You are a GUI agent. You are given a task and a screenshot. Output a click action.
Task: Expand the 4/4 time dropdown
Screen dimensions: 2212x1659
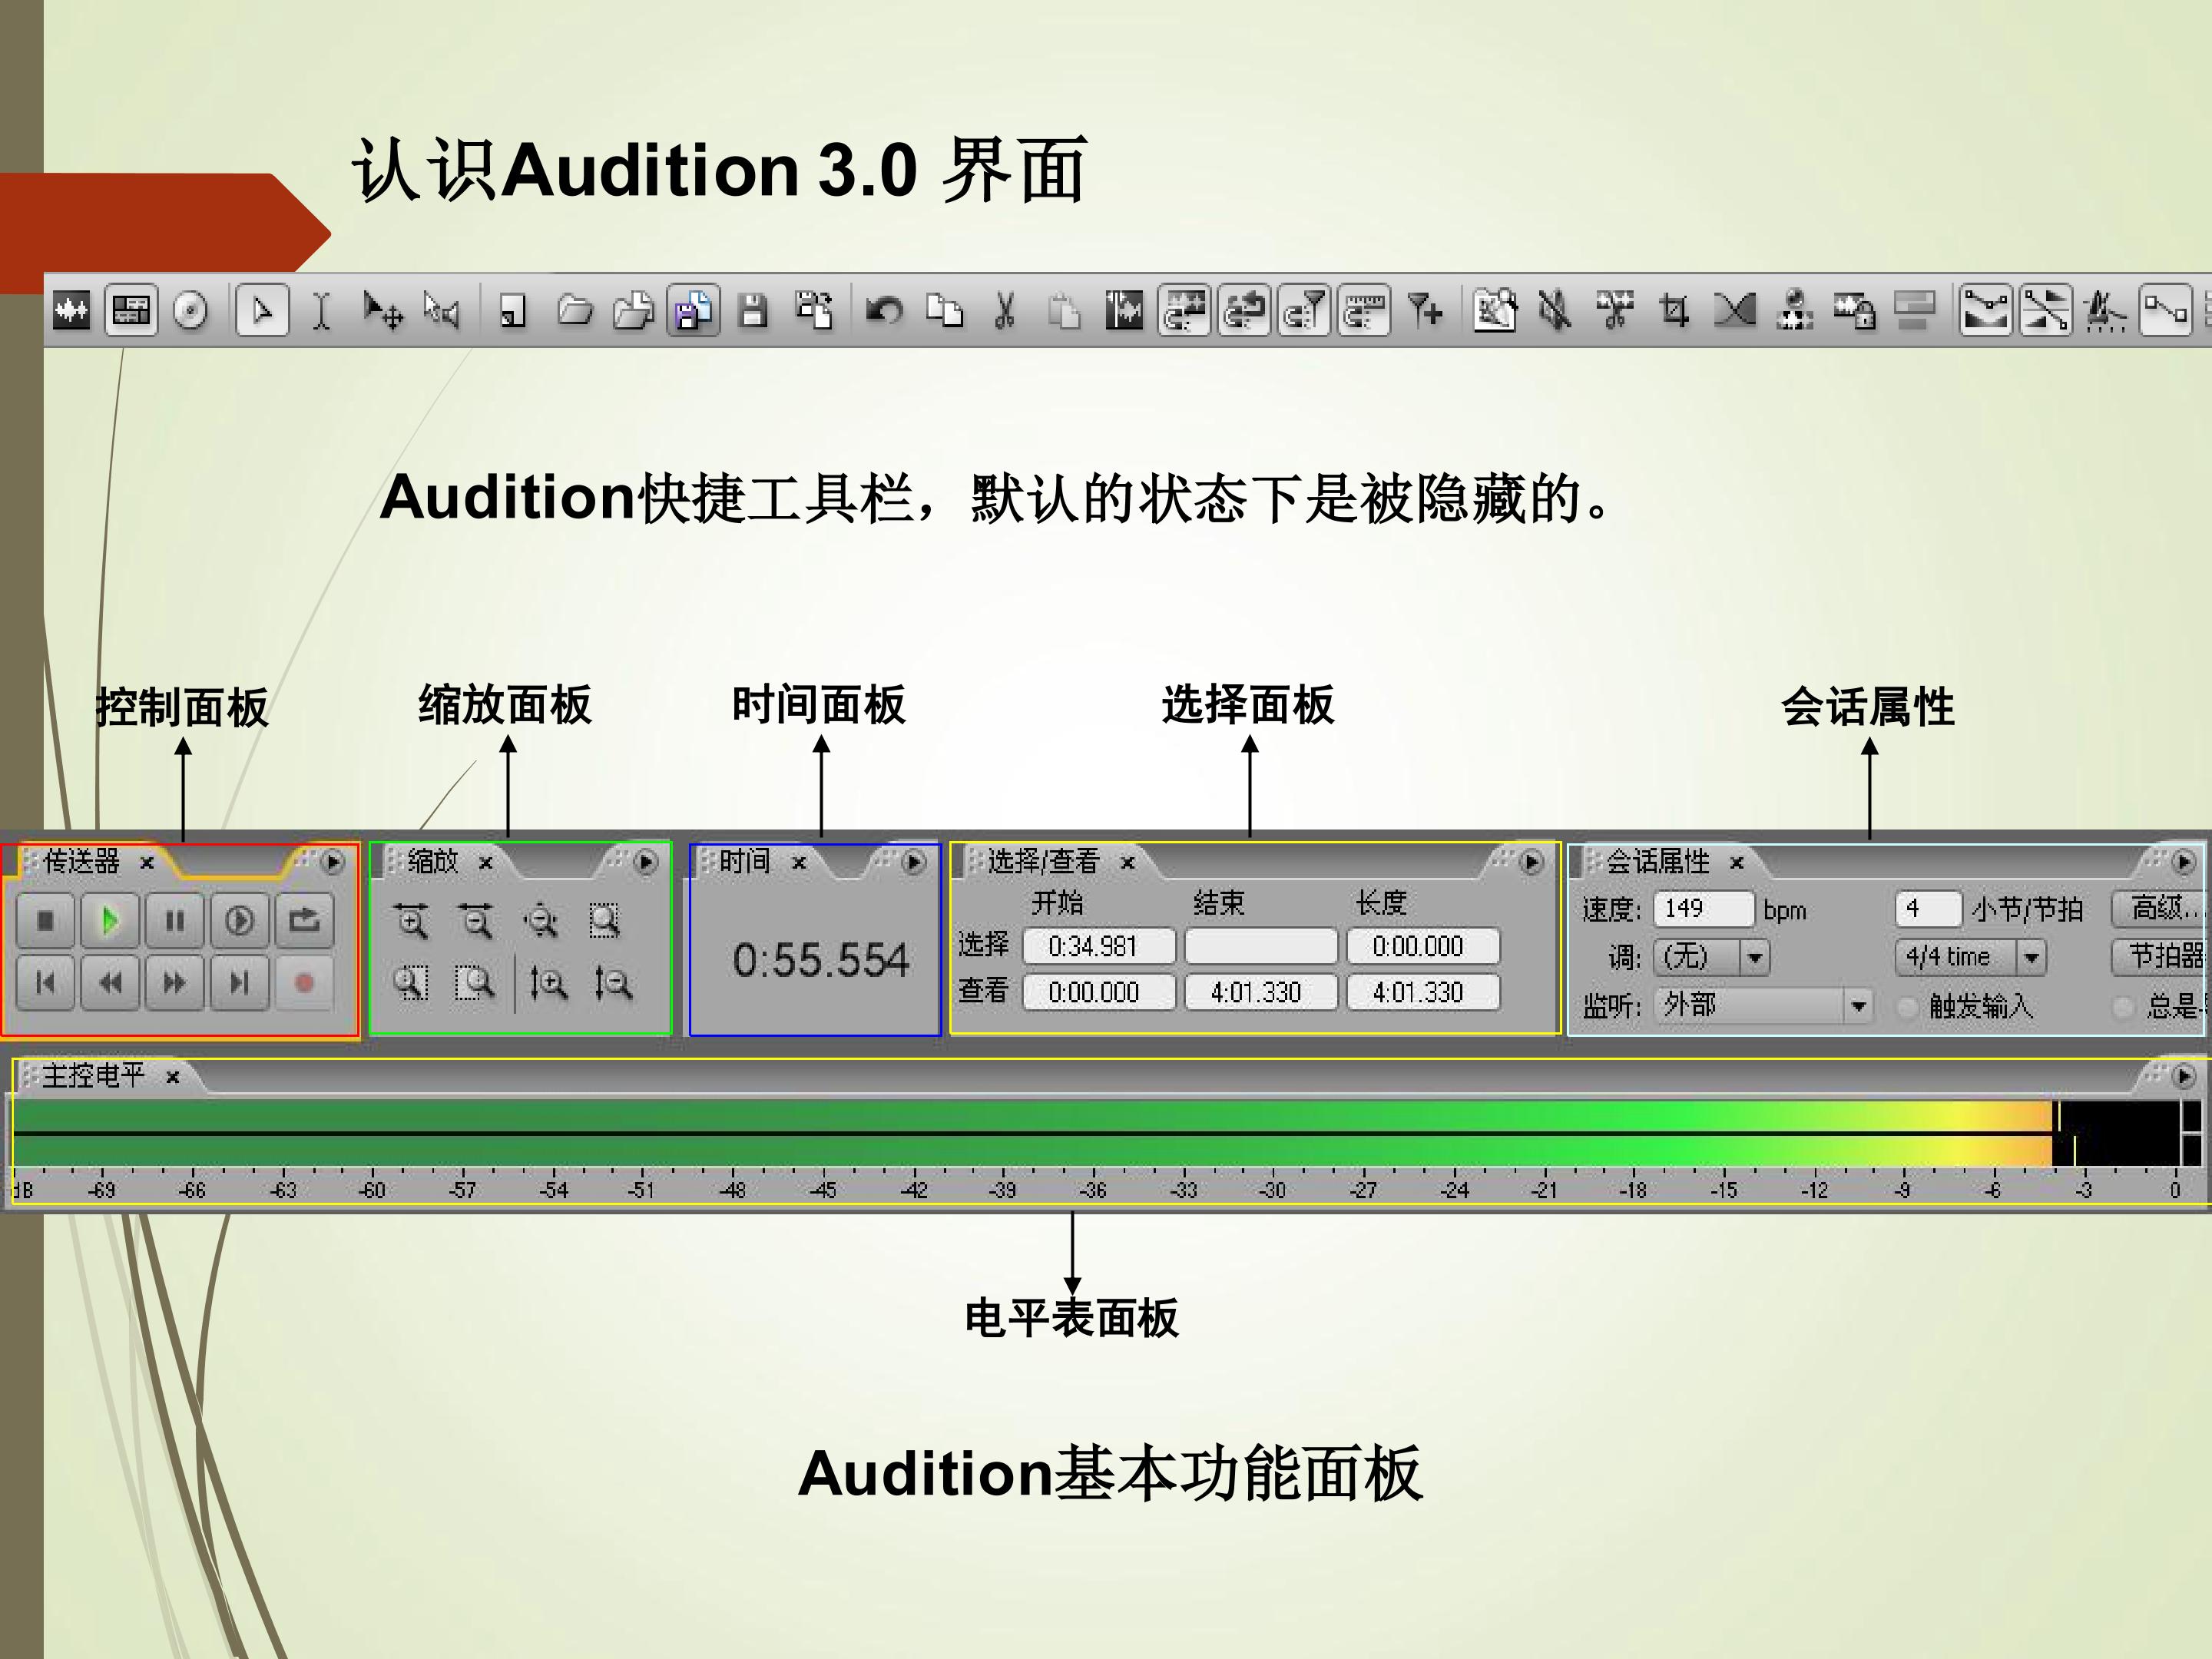click(x=1970, y=957)
